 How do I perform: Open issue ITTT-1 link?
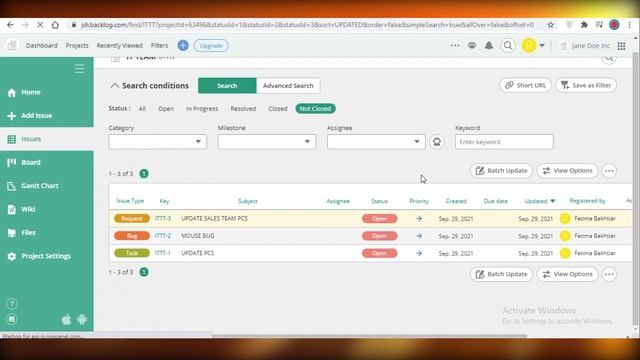(162, 253)
